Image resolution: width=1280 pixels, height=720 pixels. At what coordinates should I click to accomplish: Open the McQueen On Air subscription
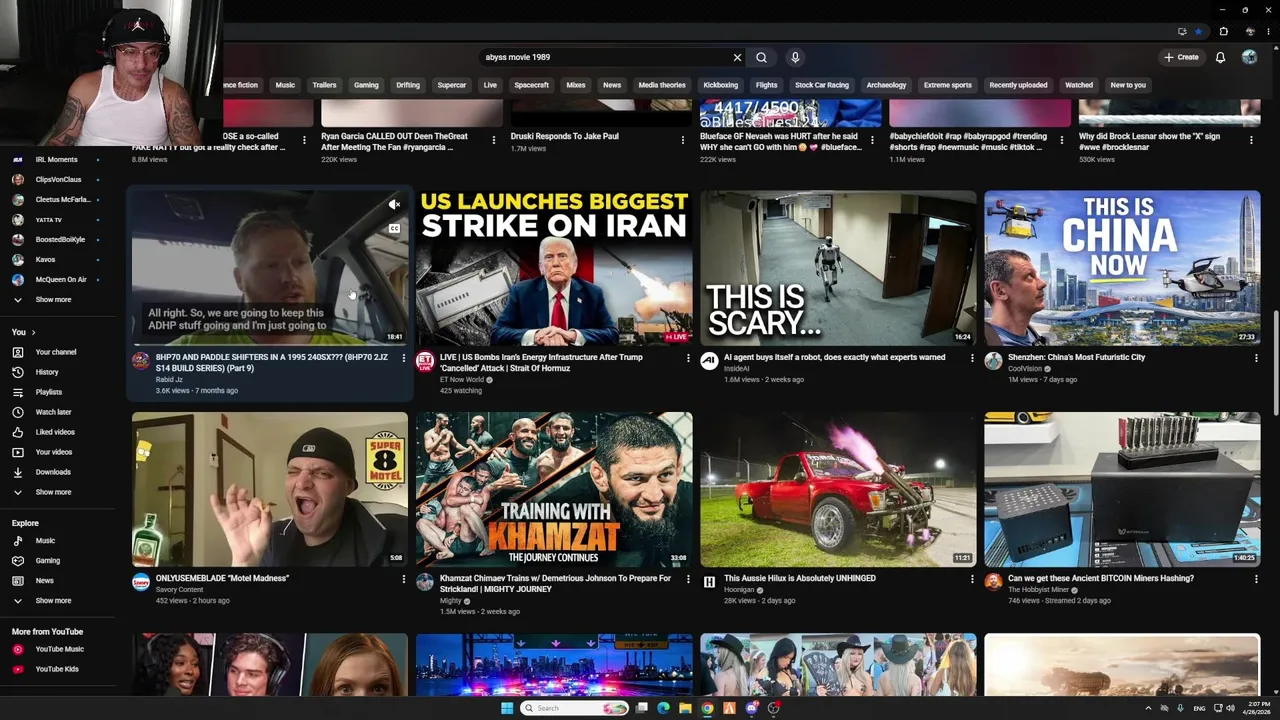click(x=61, y=280)
